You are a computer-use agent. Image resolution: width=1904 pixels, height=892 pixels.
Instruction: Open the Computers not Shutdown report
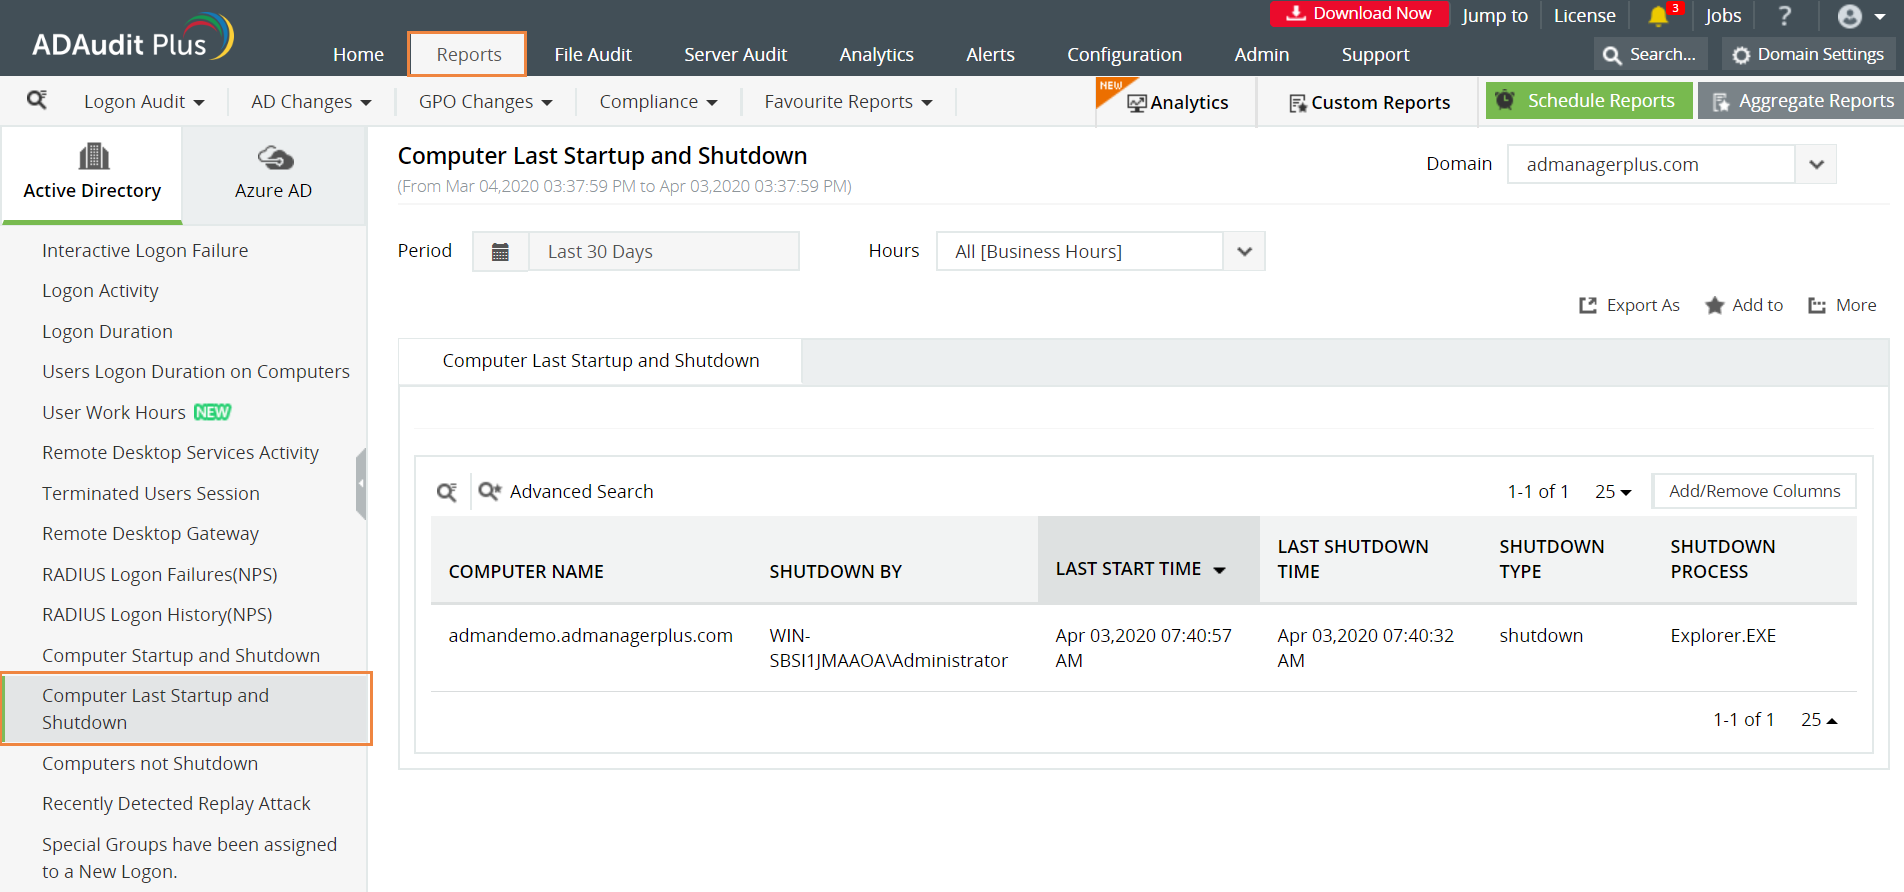click(150, 764)
